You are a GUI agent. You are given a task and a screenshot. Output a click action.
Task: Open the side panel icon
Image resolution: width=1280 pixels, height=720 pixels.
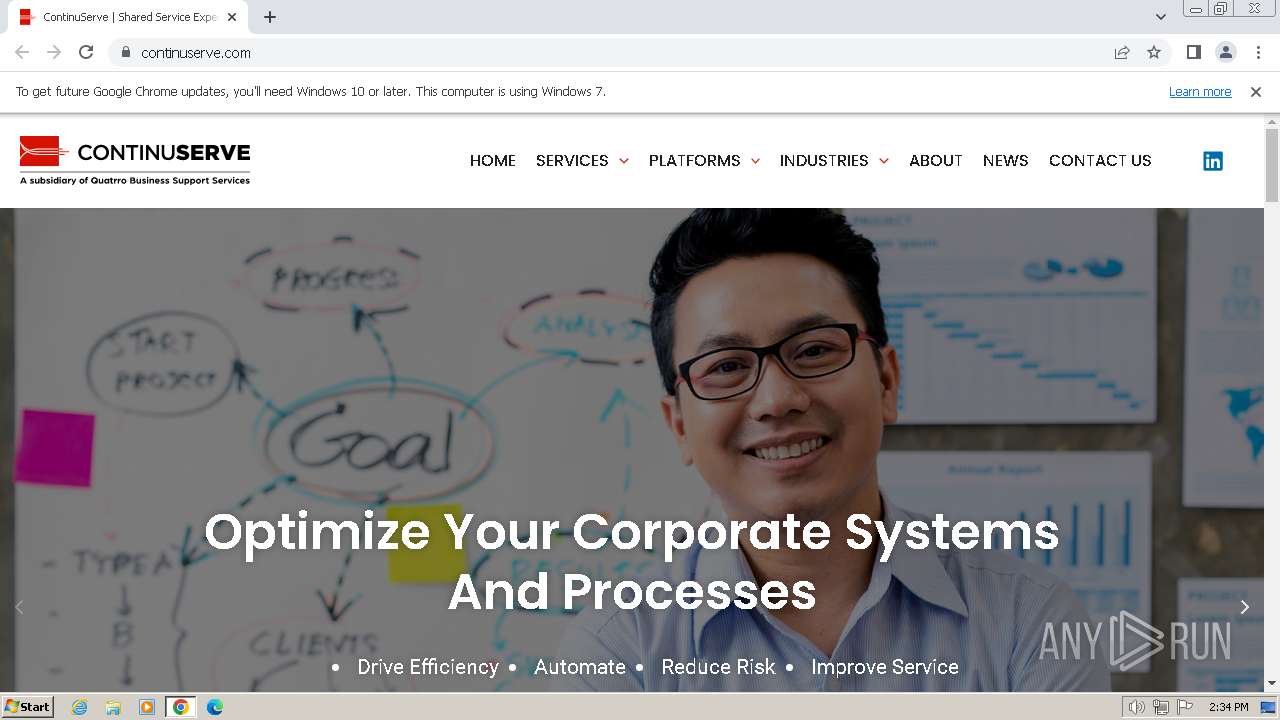pyautogui.click(x=1193, y=52)
